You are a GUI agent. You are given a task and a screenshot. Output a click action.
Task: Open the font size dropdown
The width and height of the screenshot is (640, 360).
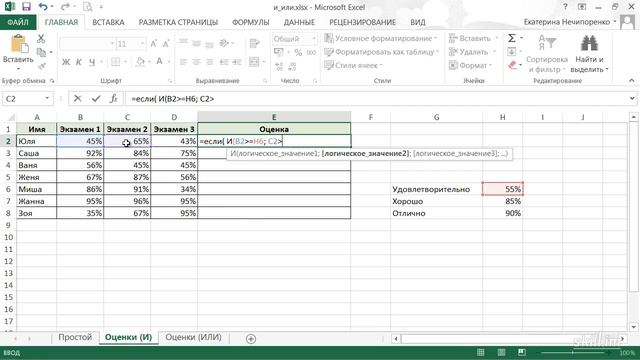click(142, 44)
